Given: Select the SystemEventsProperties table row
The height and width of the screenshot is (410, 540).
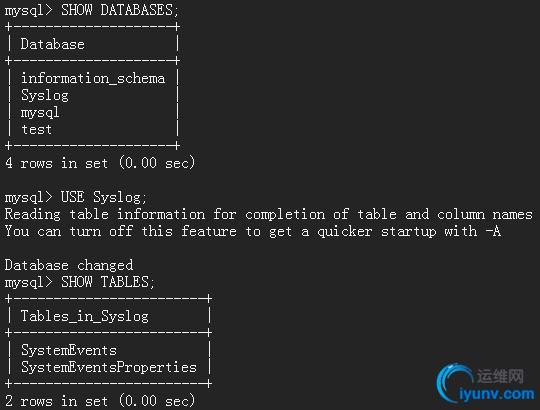Looking at the screenshot, I should [109, 367].
